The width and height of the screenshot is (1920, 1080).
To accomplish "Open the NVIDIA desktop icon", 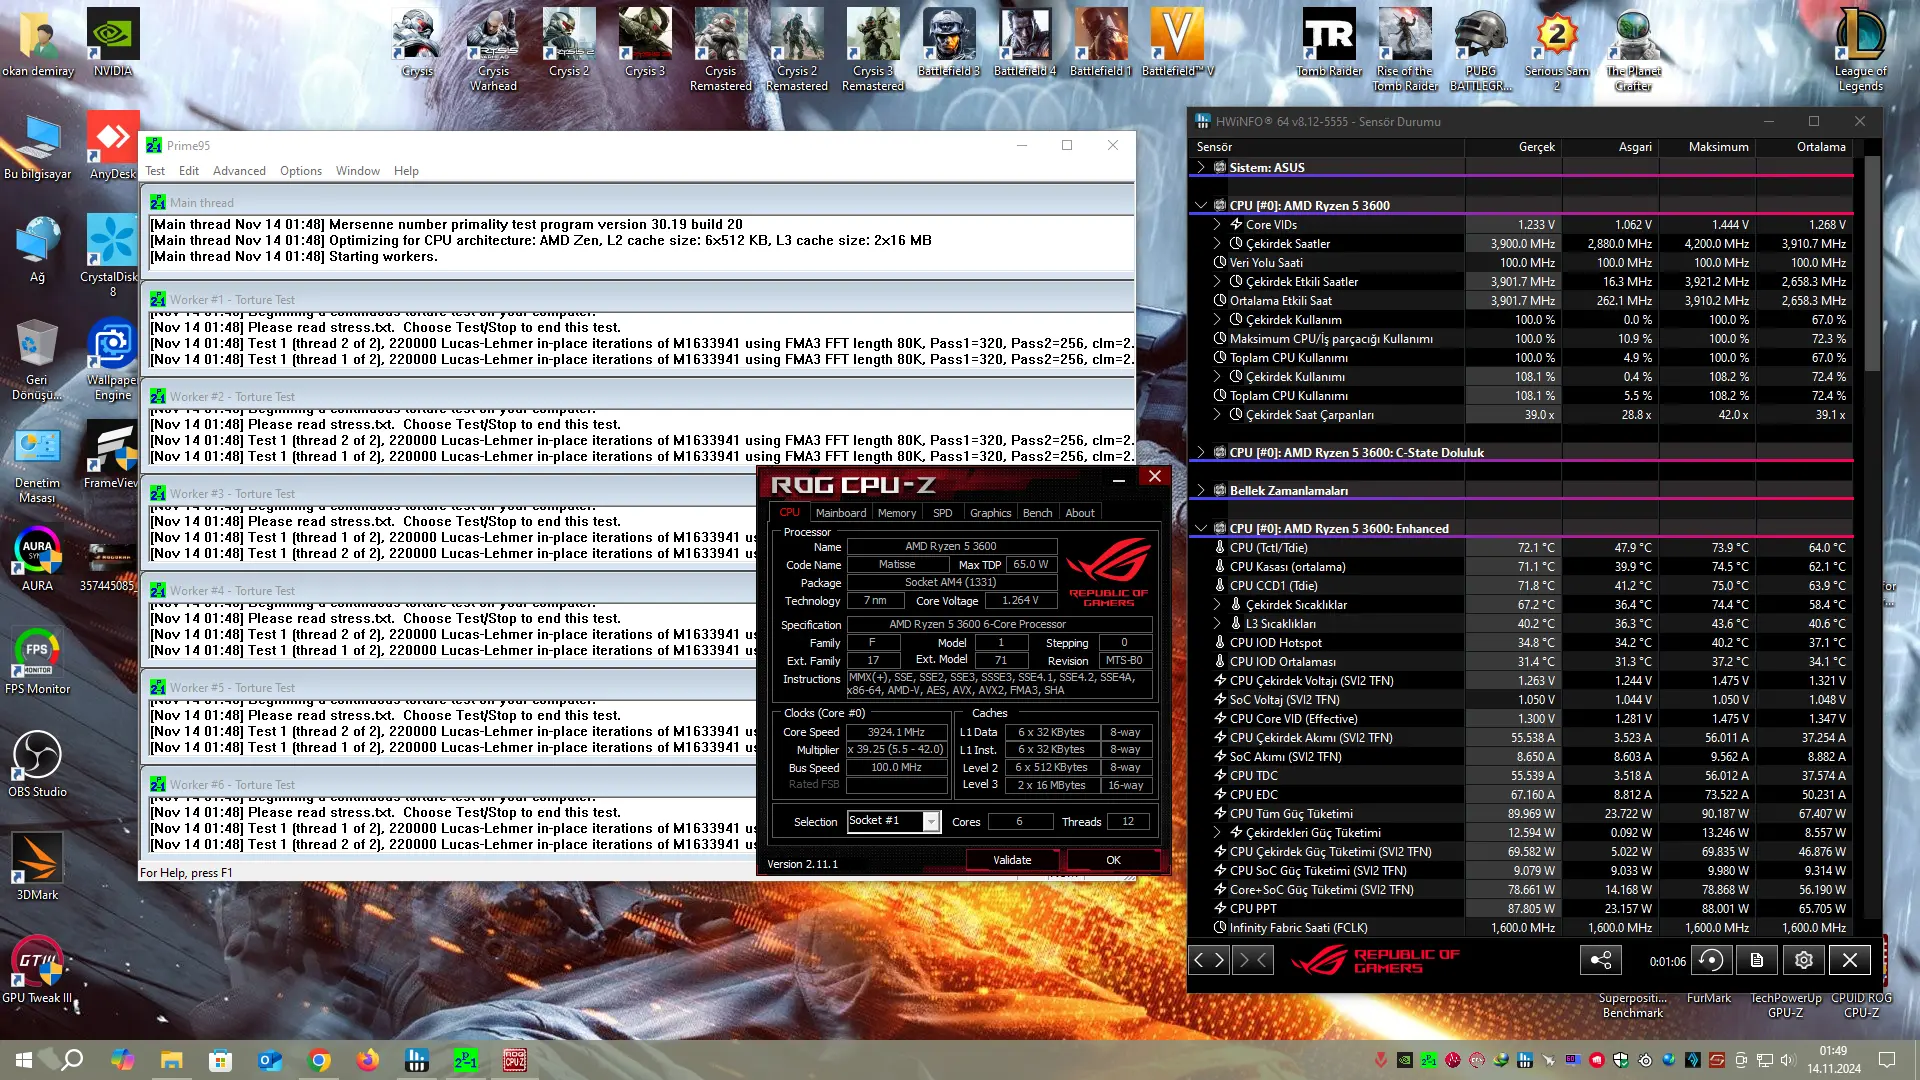I will point(113,43).
